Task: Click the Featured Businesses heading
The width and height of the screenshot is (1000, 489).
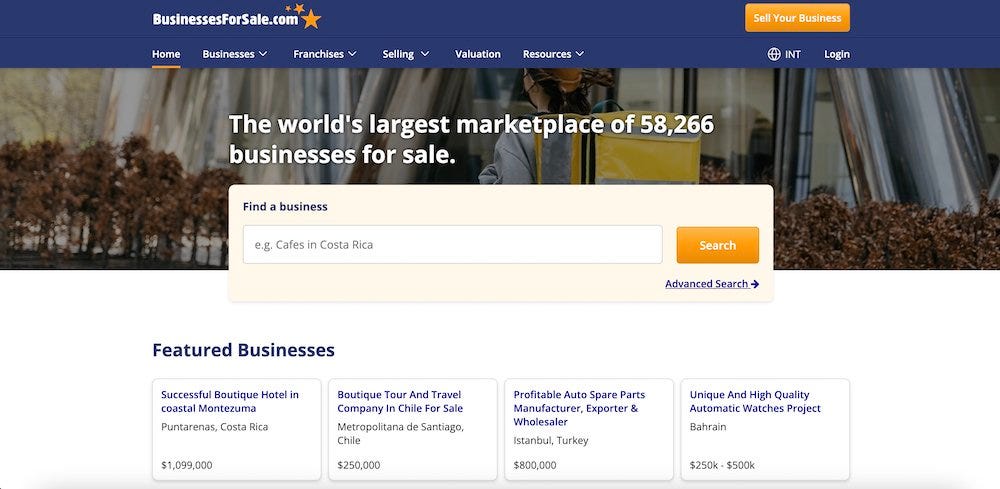Action: [x=244, y=350]
